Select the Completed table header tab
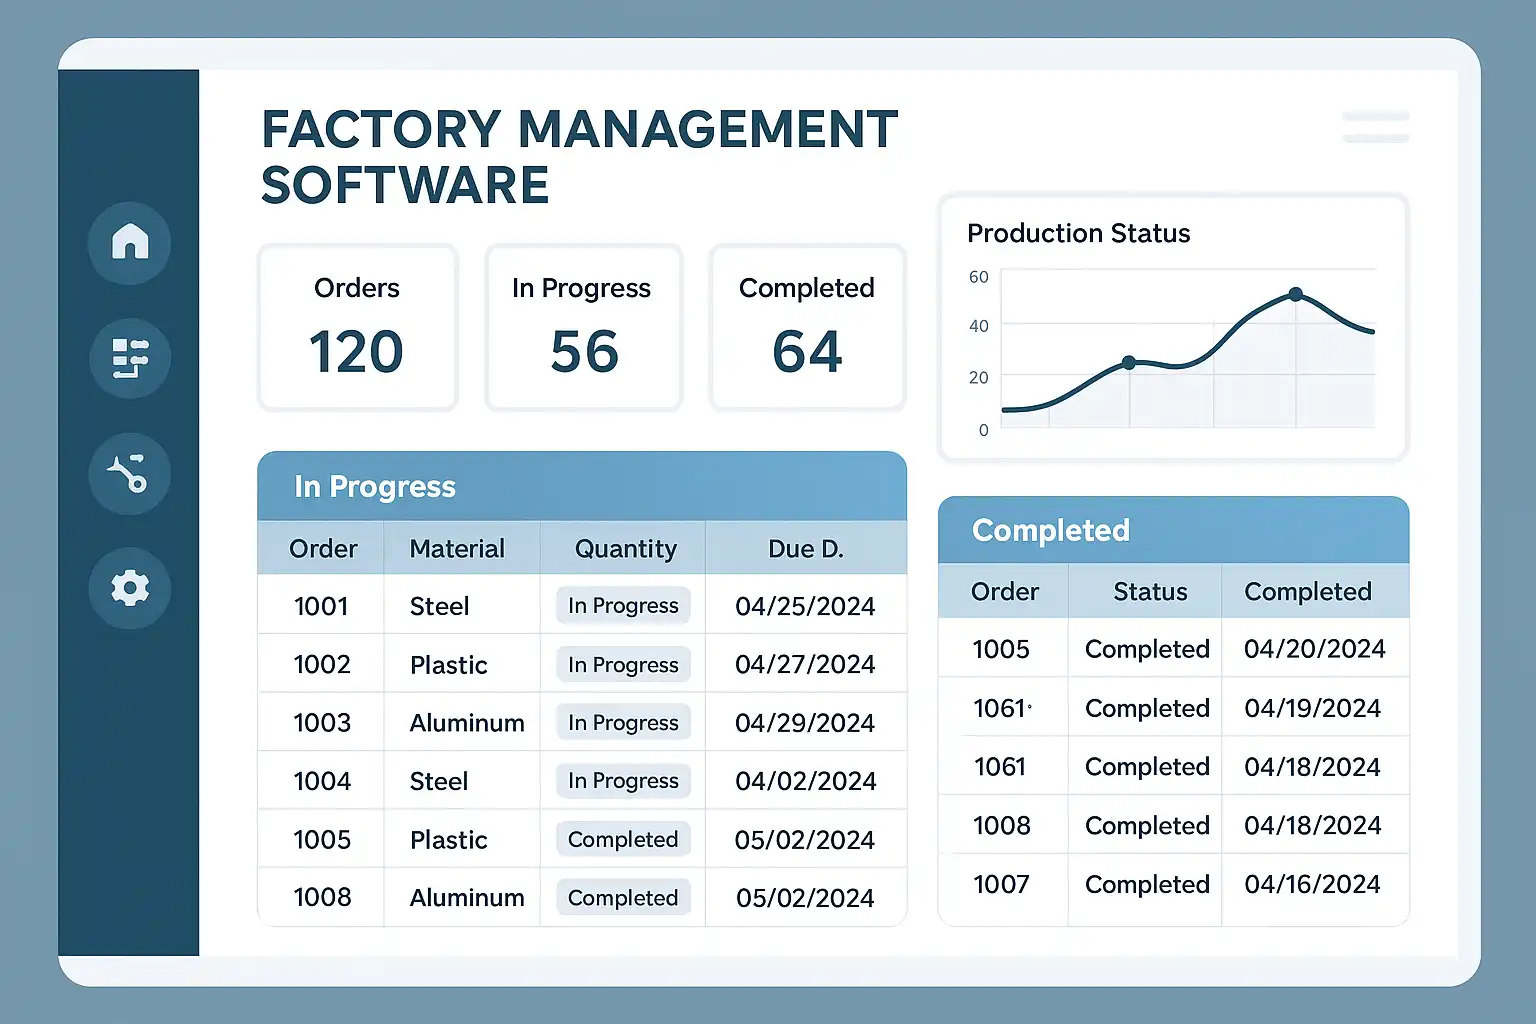 1051,531
